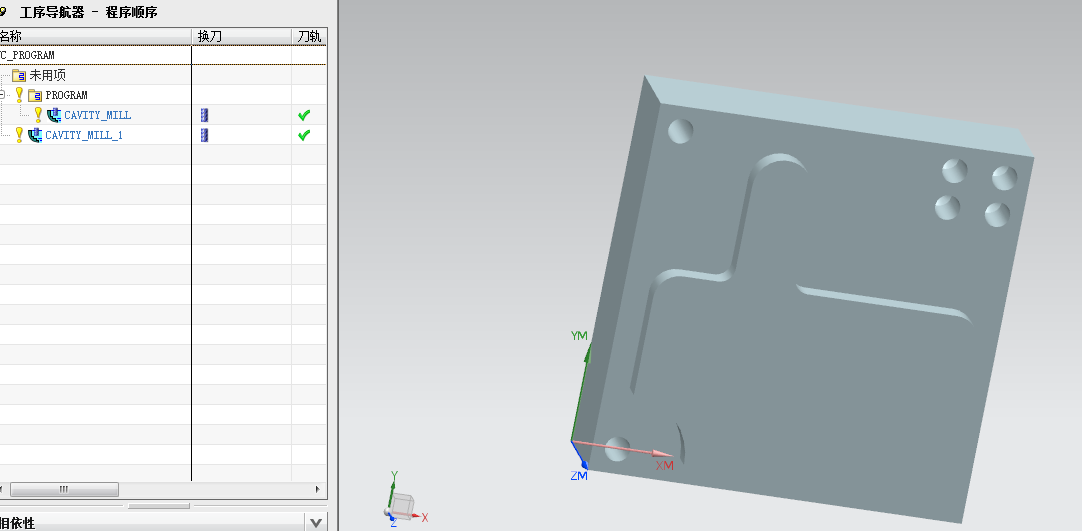Click the 换刀 column header
Image resolution: width=1082 pixels, height=531 pixels.
pyautogui.click(x=241, y=36)
